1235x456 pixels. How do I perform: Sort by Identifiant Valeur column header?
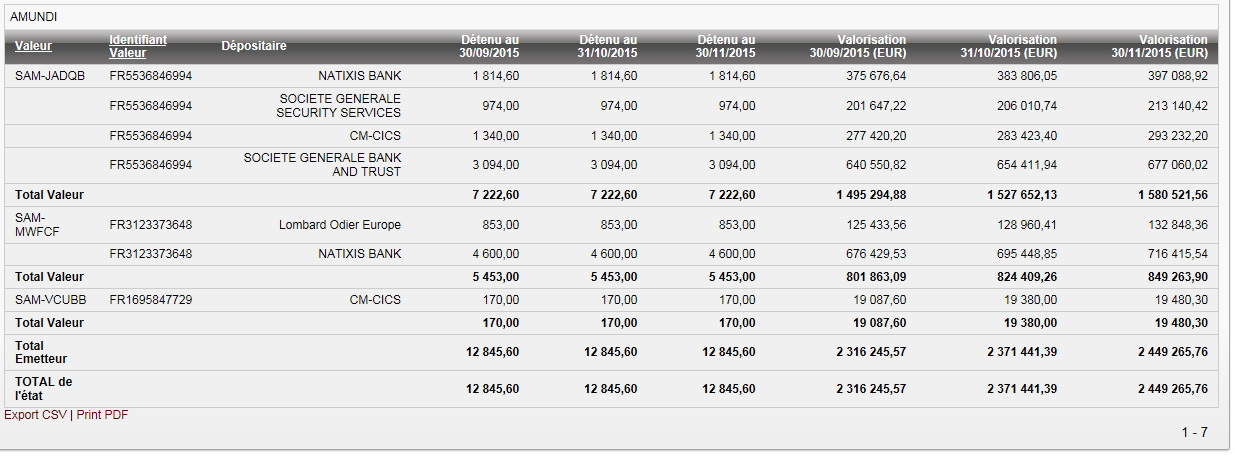[138, 46]
